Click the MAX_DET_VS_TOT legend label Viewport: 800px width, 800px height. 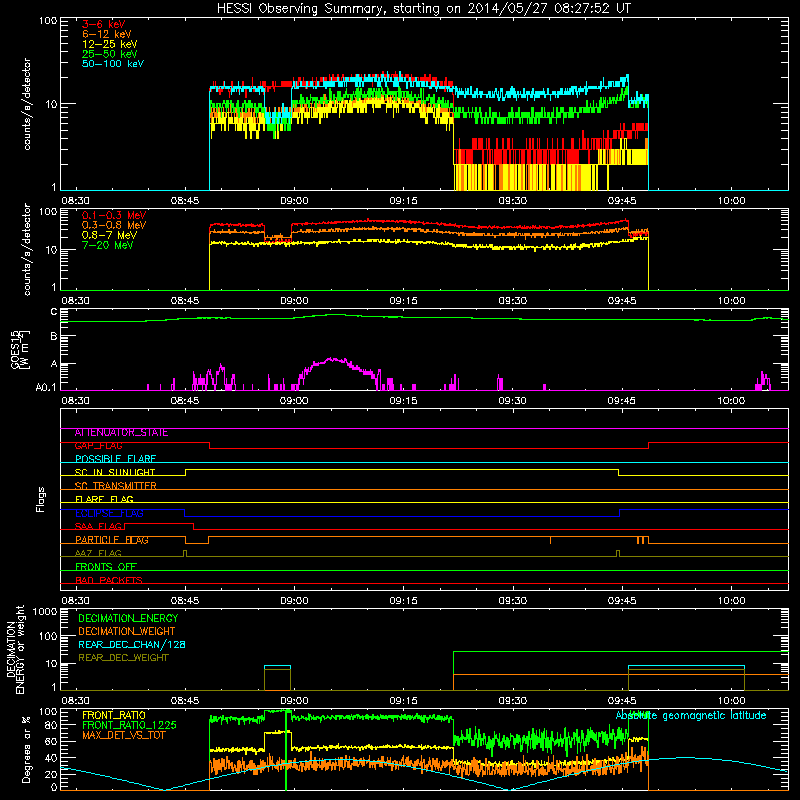pos(124,736)
